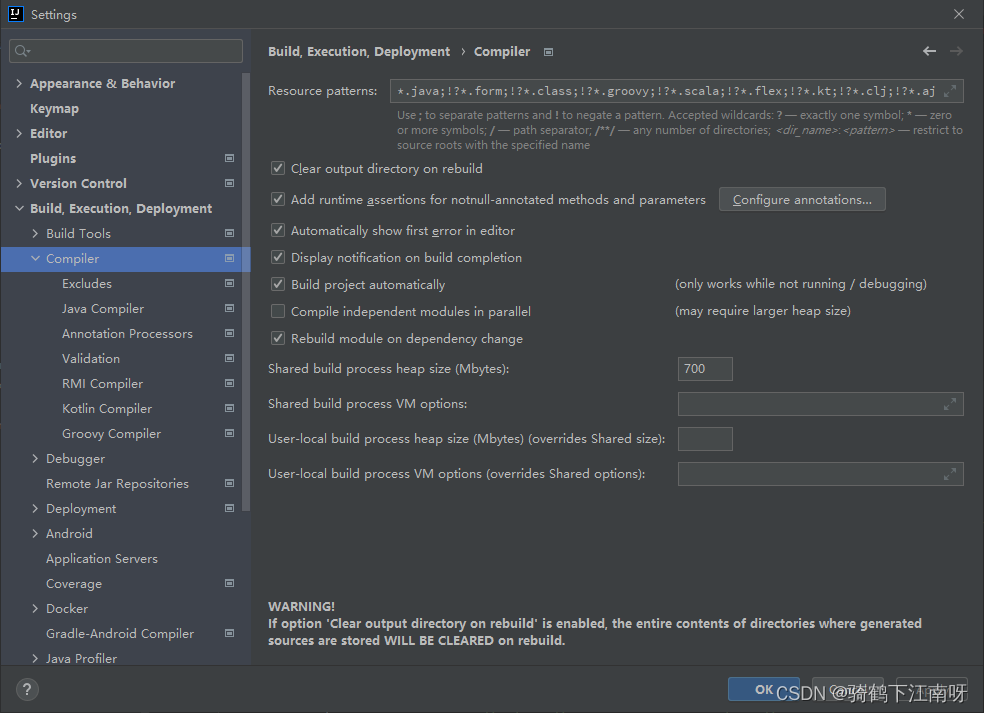This screenshot has height=713, width=984.
Task: Open the Help question mark icon
Action: click(26, 689)
